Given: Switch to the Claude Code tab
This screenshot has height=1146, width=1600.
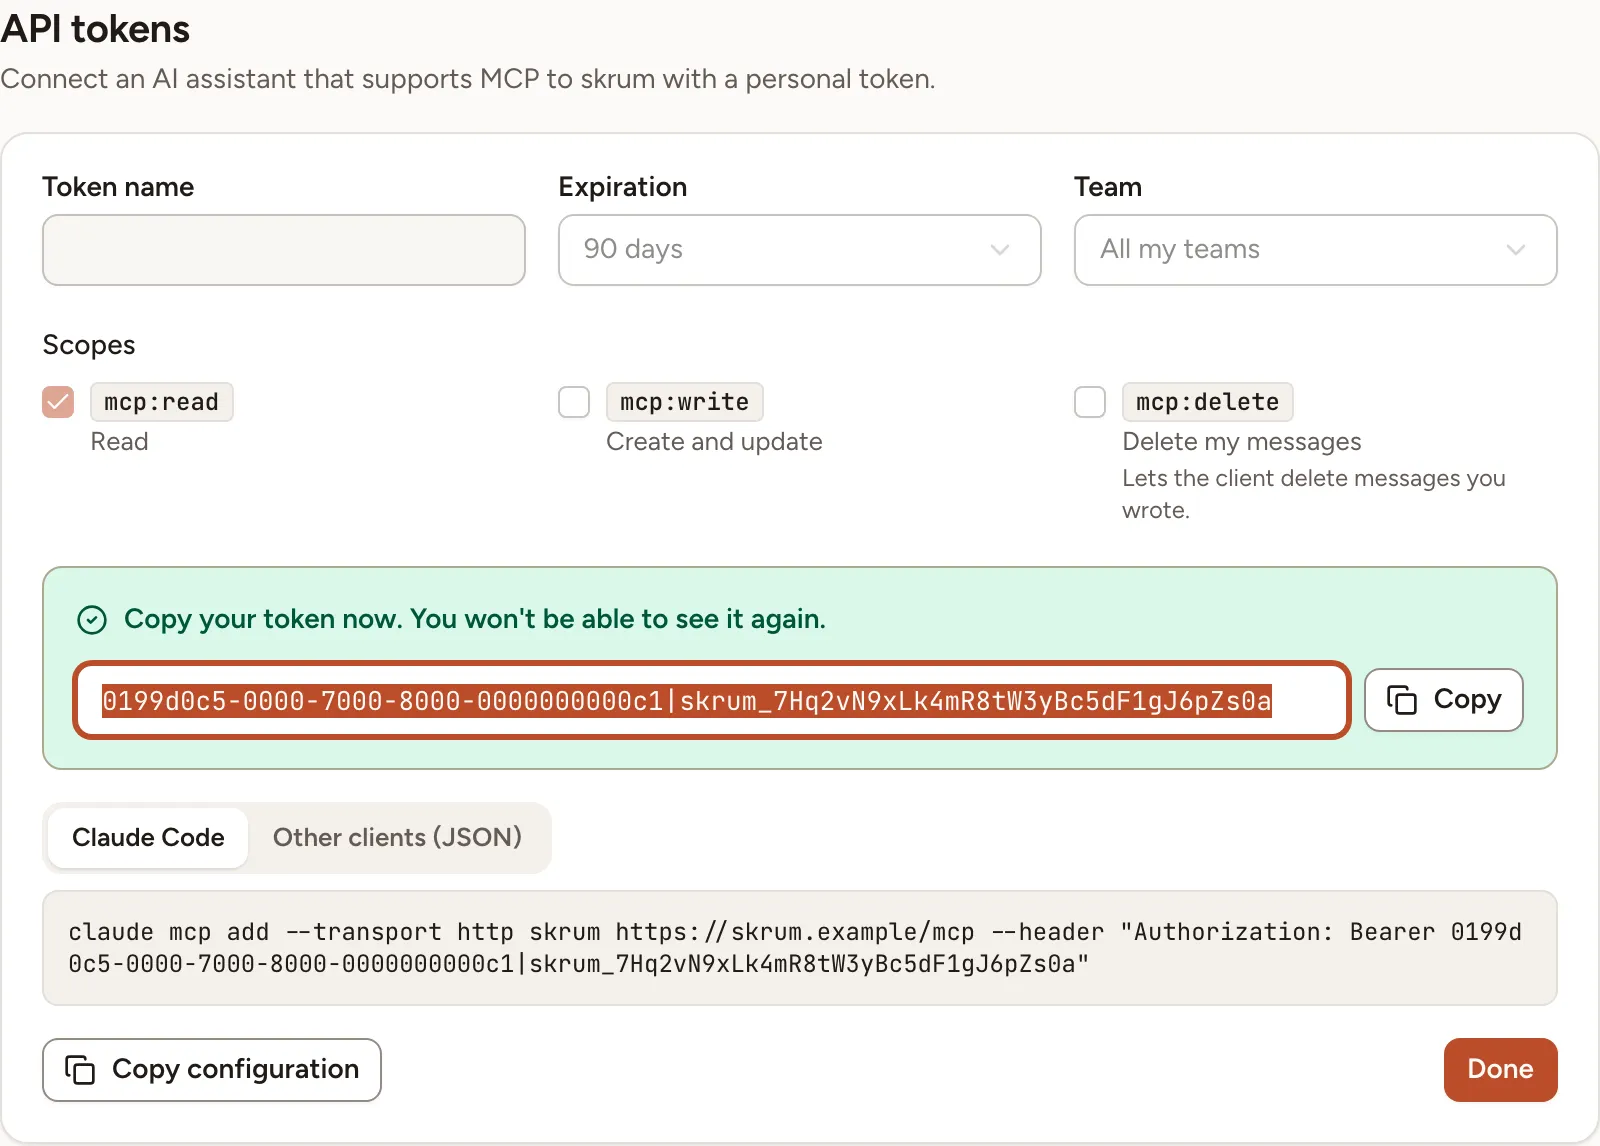Looking at the screenshot, I should tap(148, 838).
